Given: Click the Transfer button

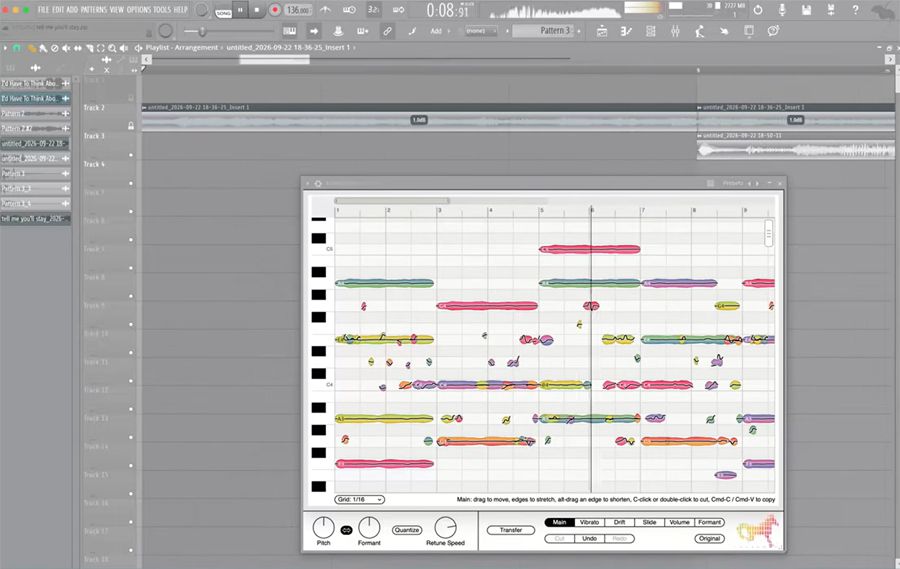Looking at the screenshot, I should [511, 530].
